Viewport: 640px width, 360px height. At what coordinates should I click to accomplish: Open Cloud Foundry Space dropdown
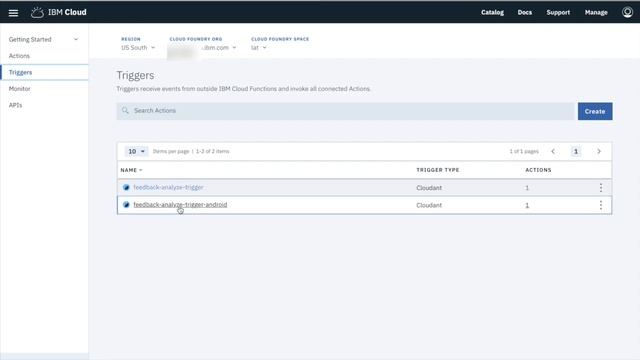[258, 48]
